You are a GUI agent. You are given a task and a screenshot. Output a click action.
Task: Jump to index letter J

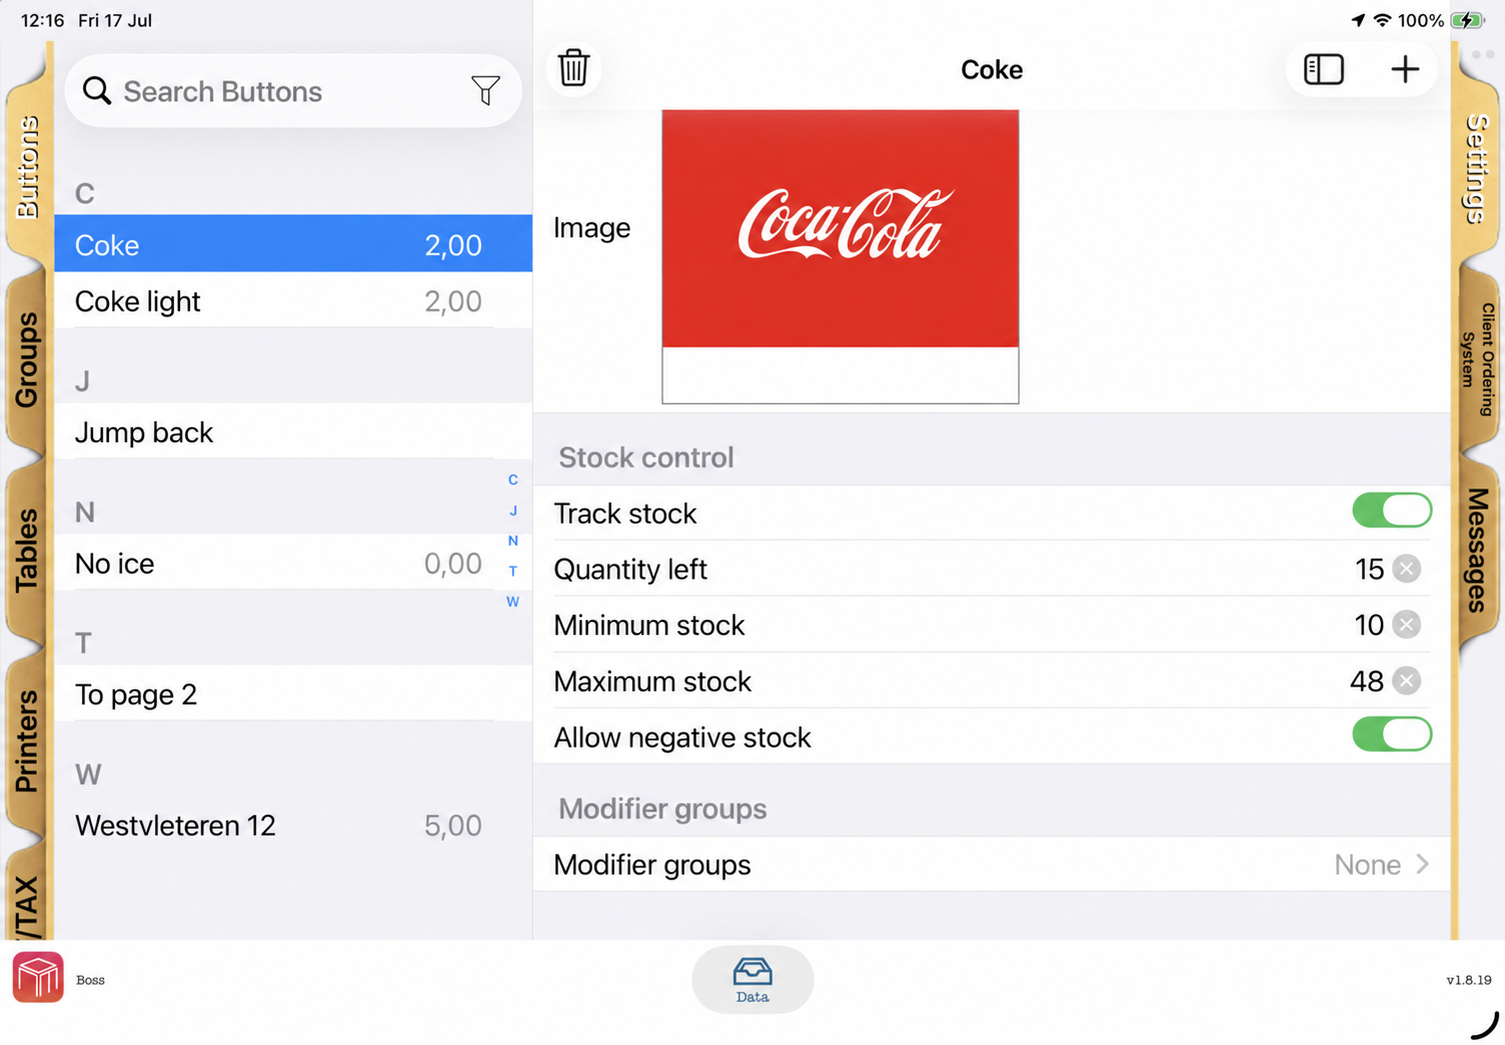tap(513, 510)
